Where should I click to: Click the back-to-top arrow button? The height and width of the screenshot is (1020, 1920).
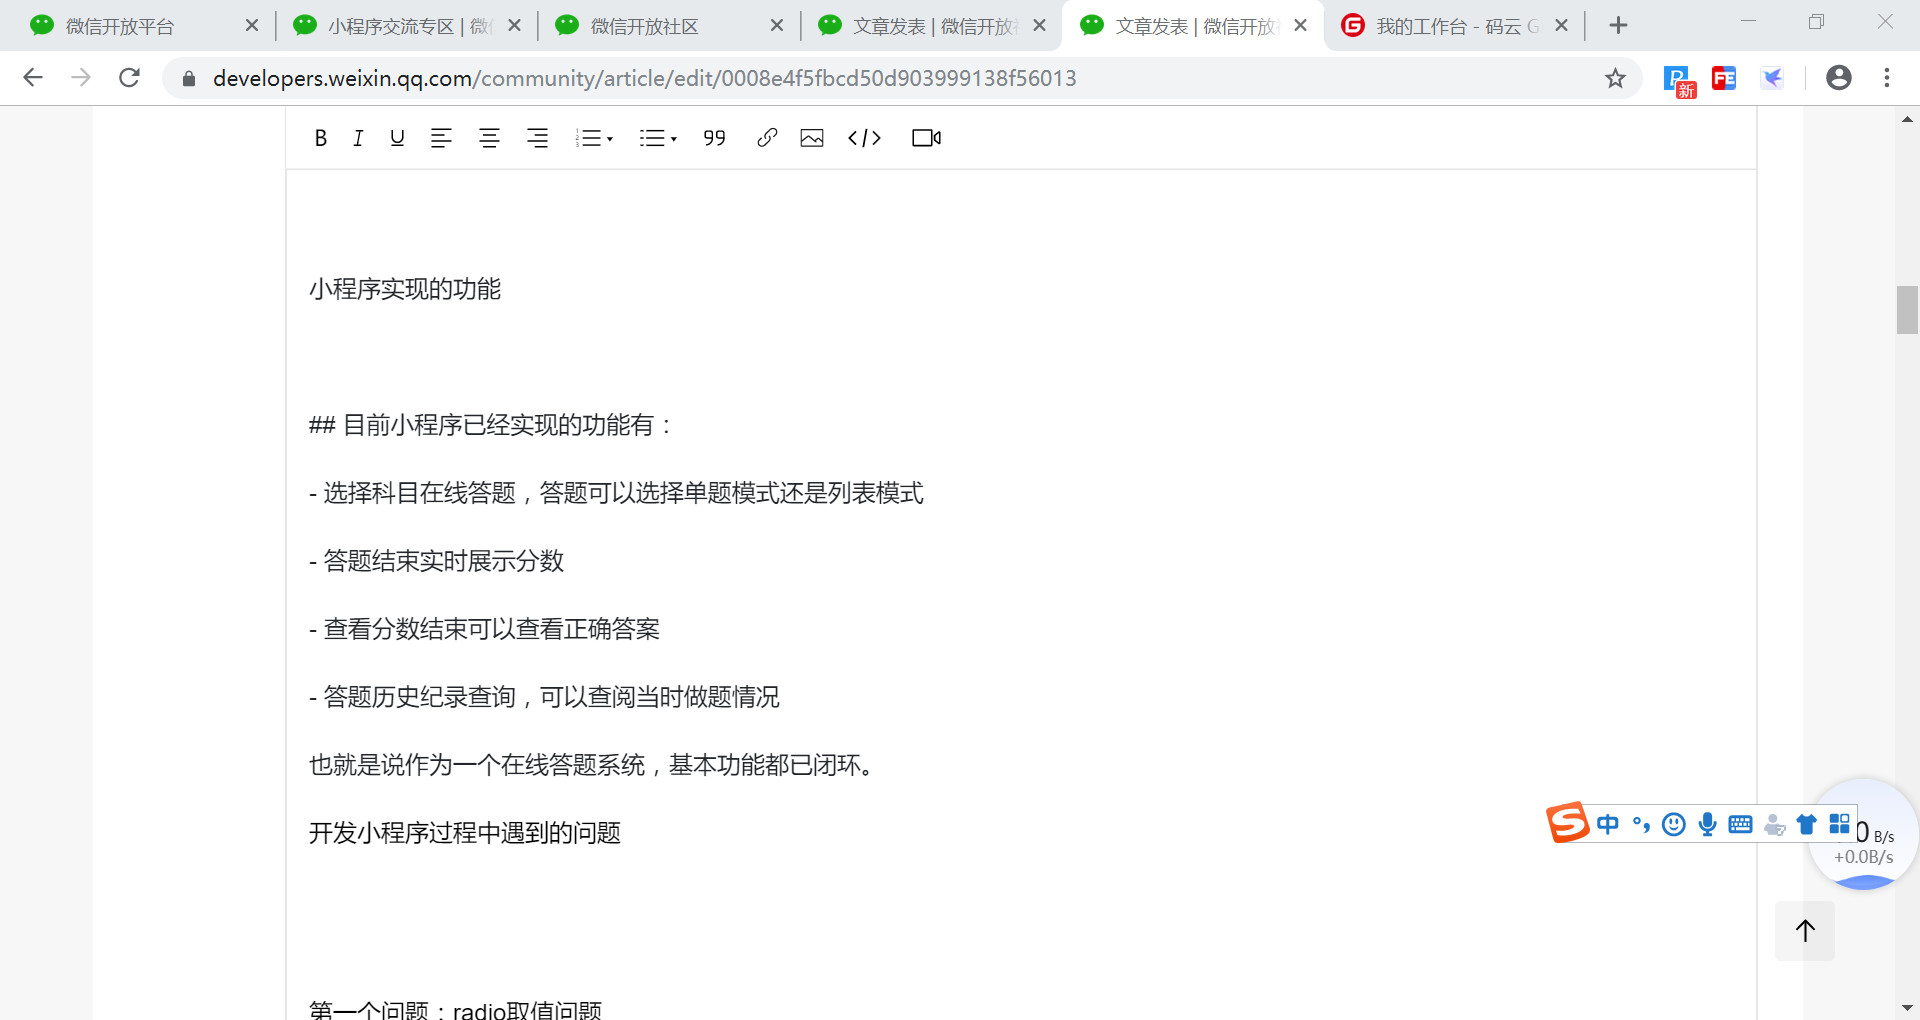[1805, 931]
